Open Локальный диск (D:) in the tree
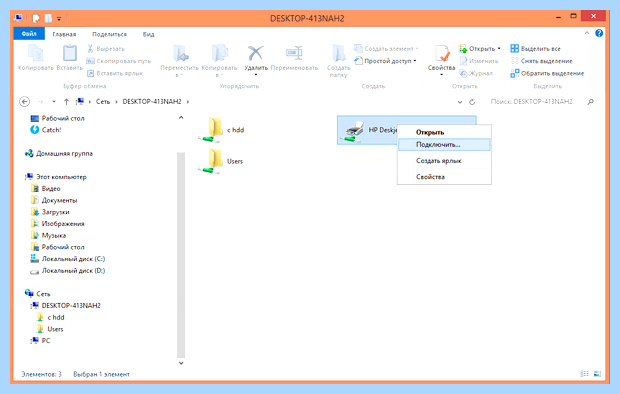 (68, 271)
